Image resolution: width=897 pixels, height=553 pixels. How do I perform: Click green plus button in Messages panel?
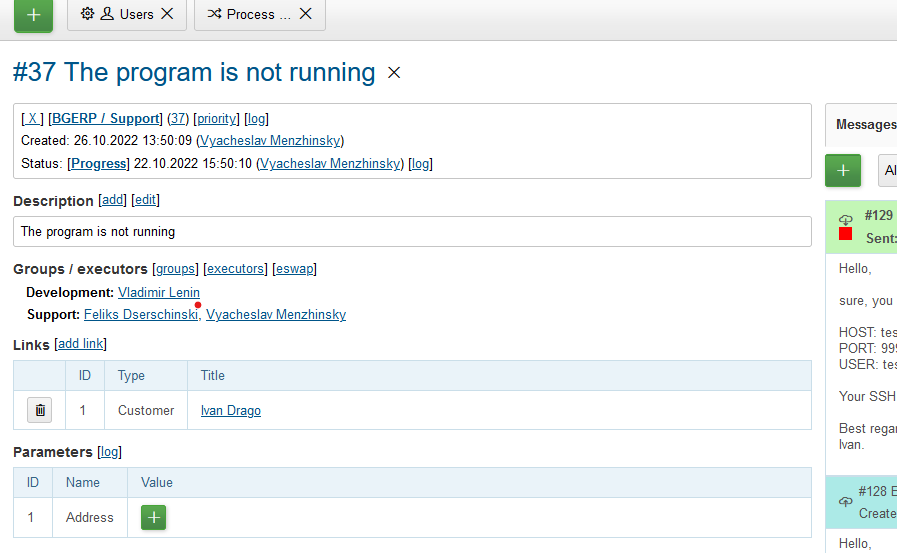pyautogui.click(x=842, y=170)
